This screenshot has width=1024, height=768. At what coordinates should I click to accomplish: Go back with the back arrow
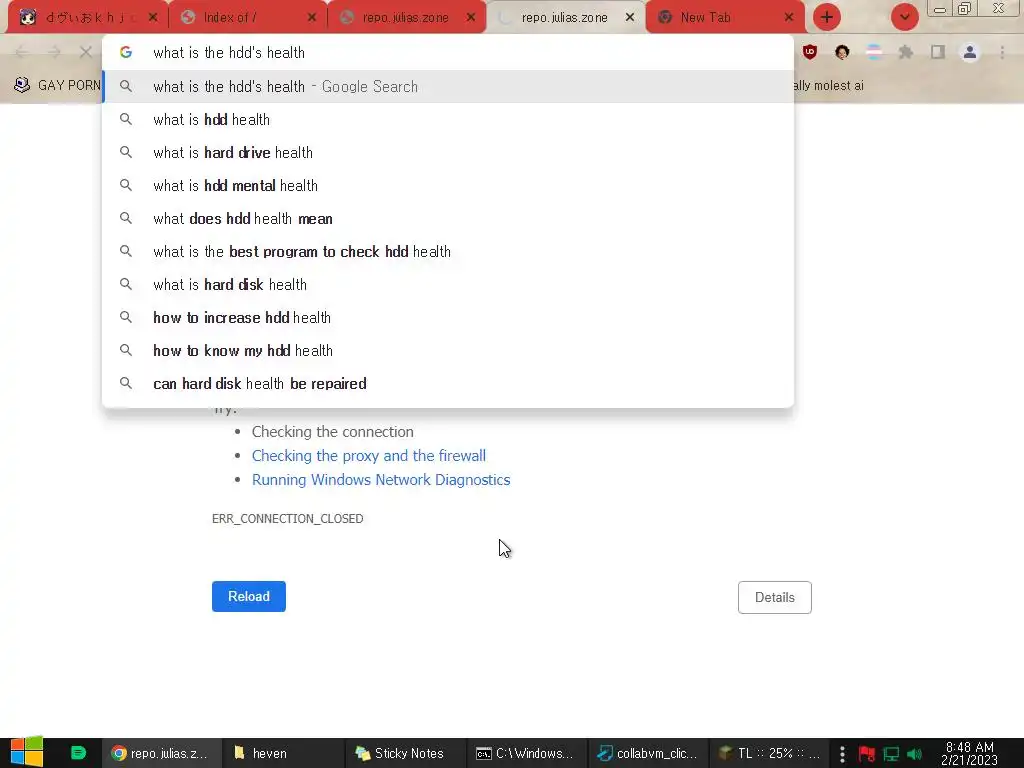pos(21,52)
